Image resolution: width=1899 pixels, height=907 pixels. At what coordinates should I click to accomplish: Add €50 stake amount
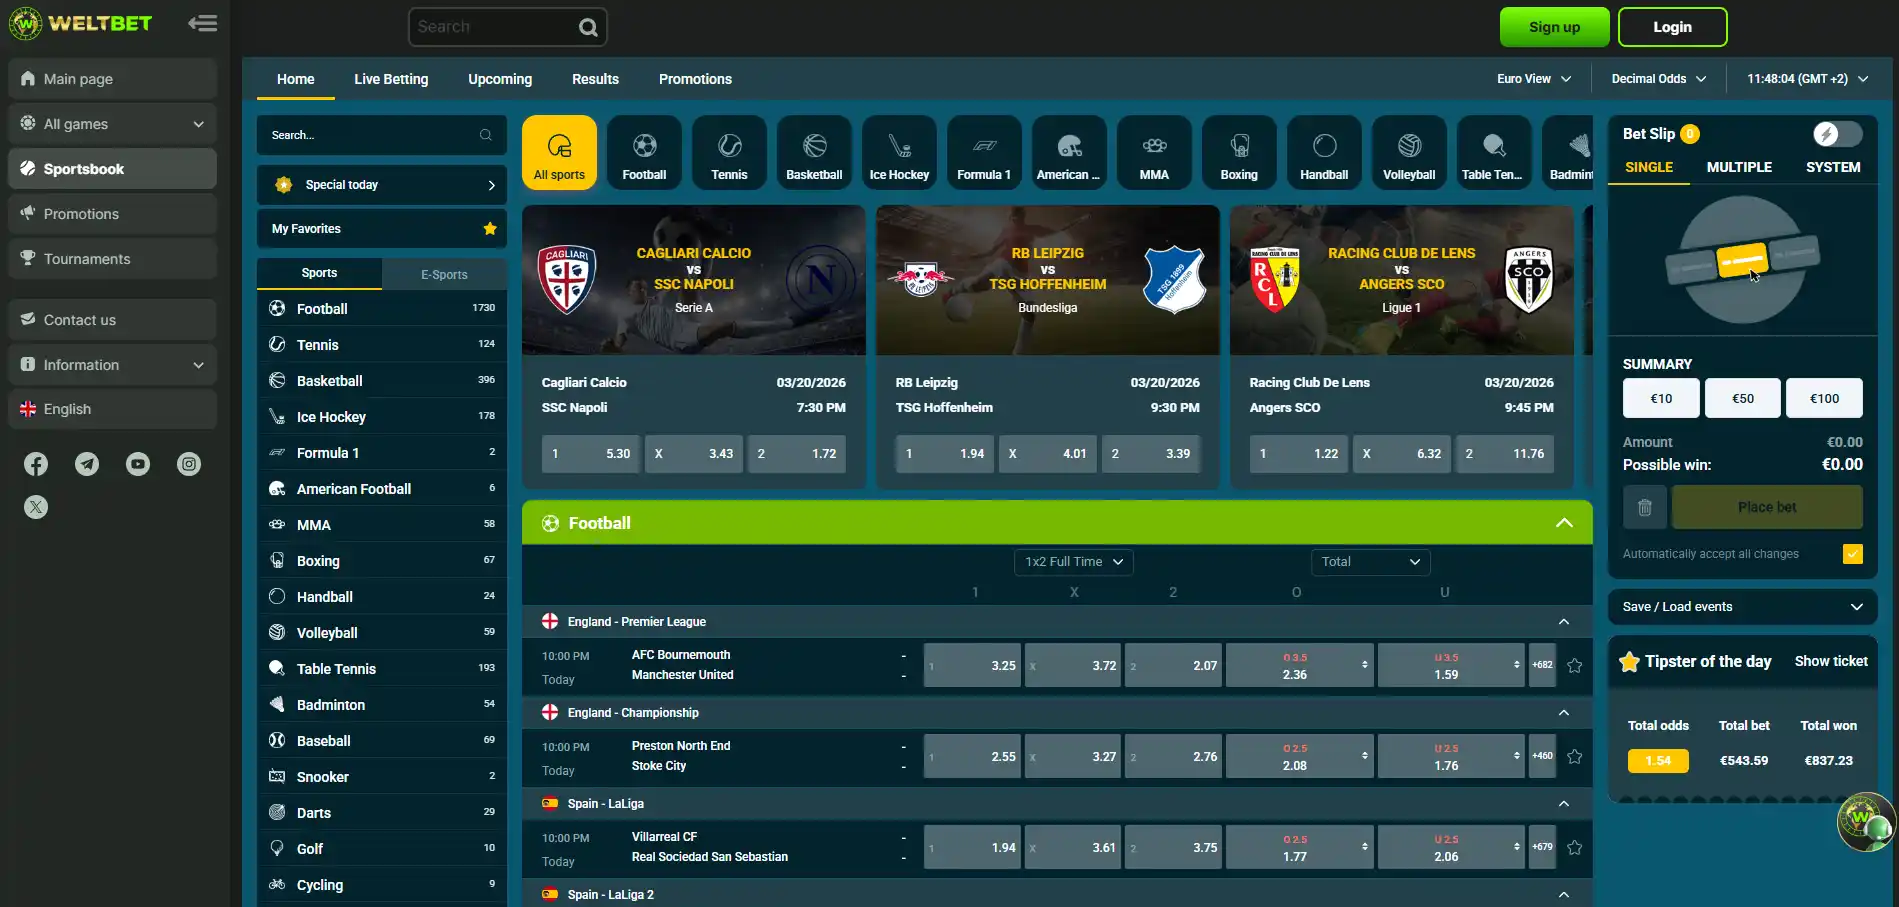1743,398
